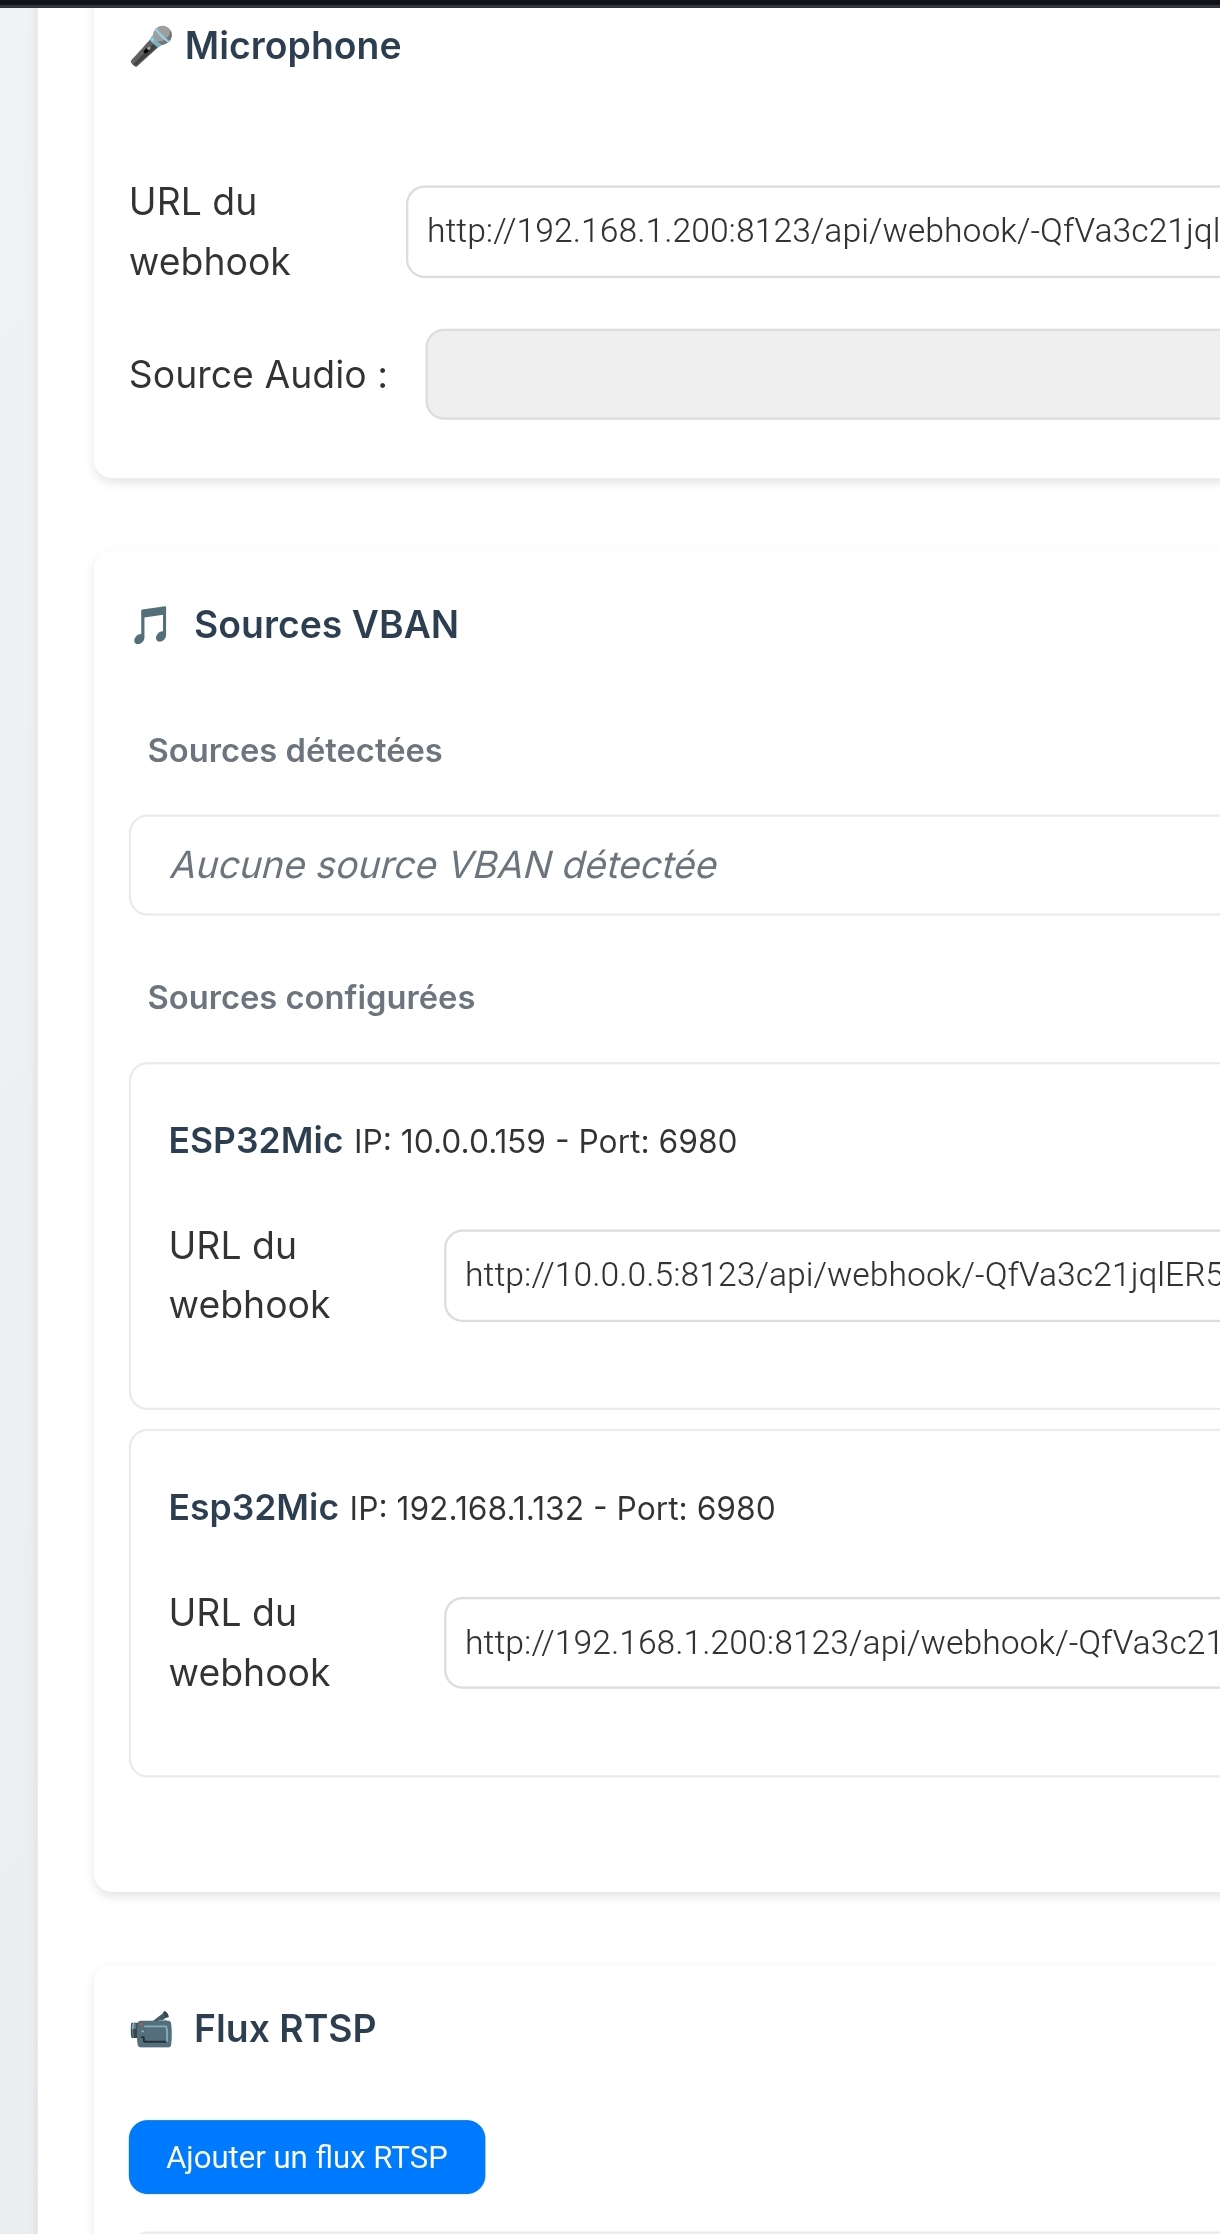
Task: Click the music note icon for Sources VBAN
Action: pos(151,625)
